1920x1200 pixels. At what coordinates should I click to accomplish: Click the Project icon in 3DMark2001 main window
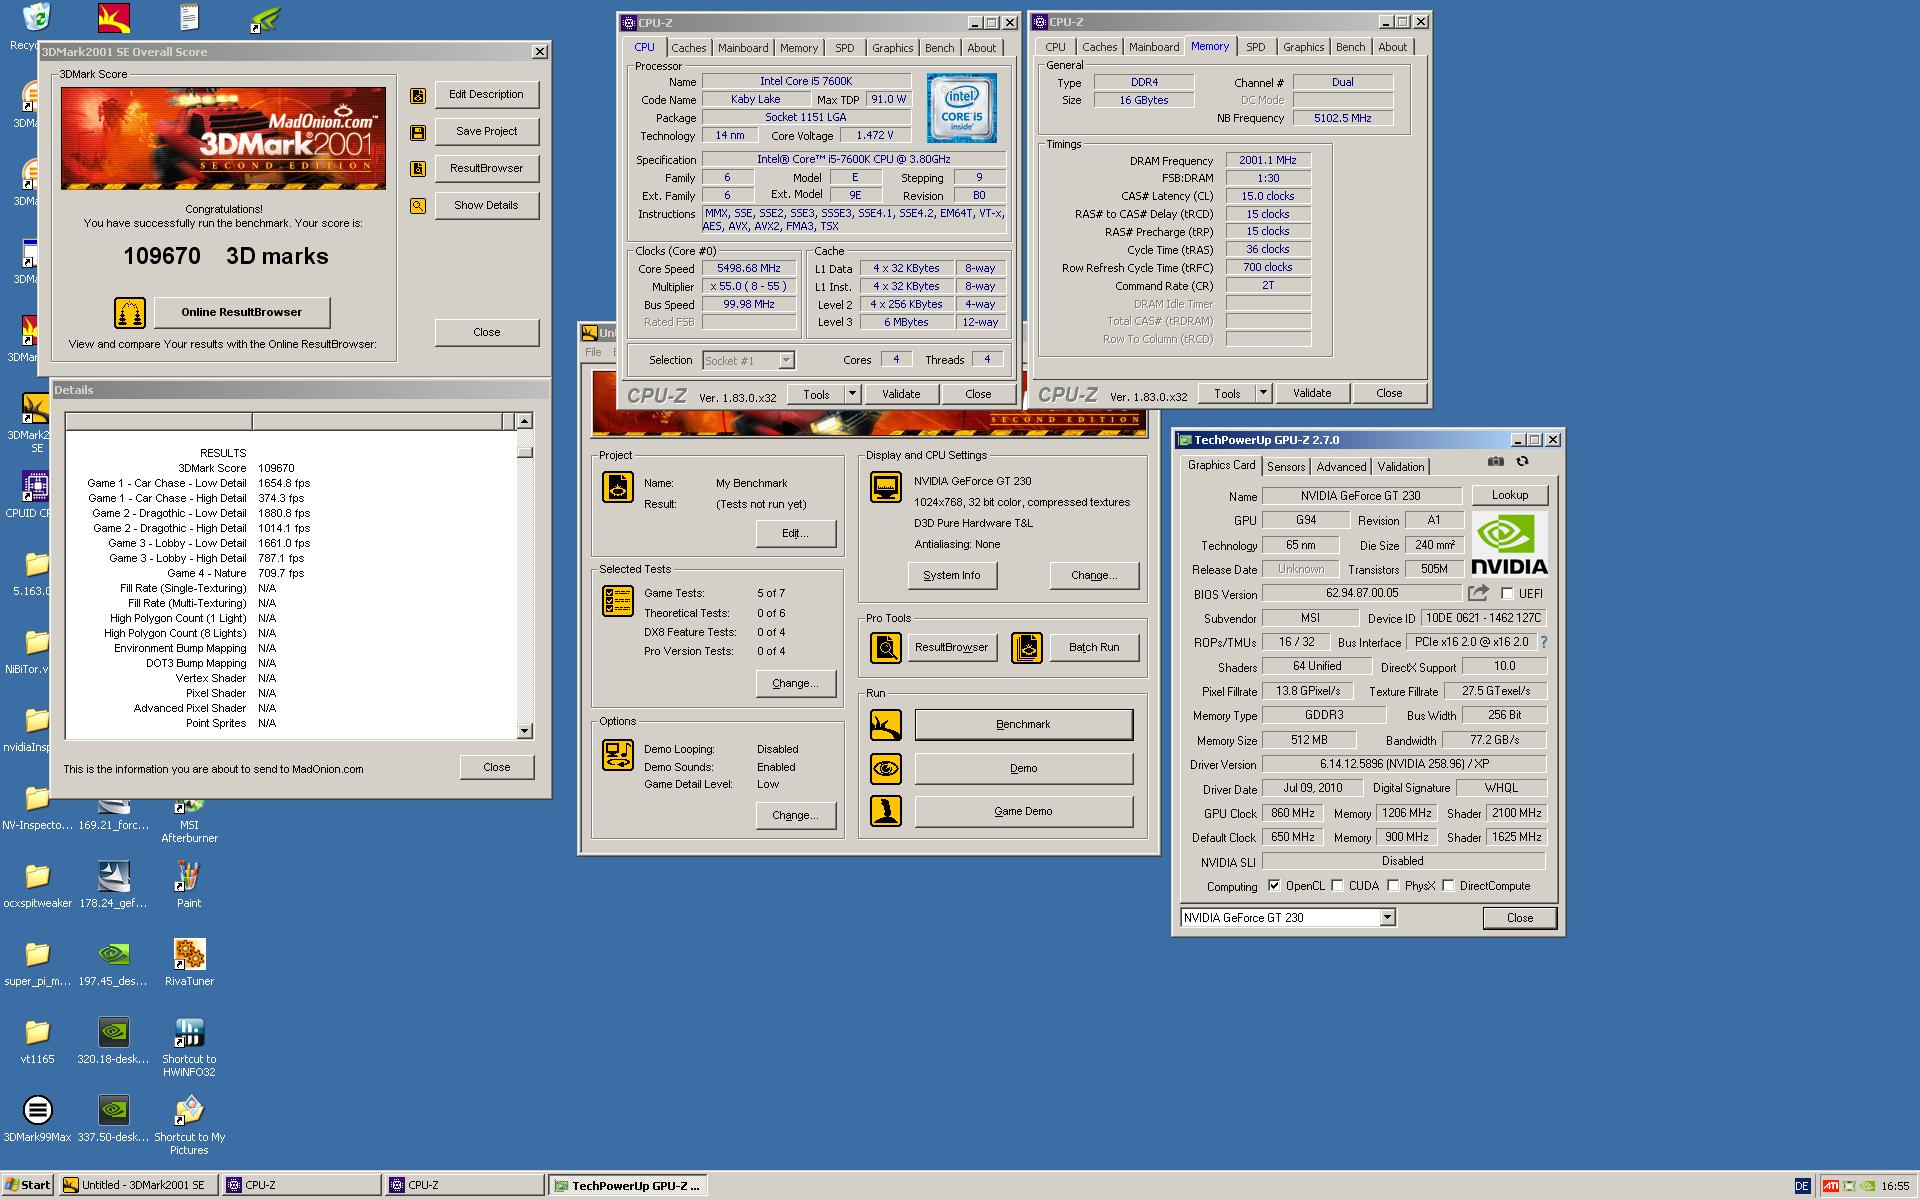click(x=618, y=487)
